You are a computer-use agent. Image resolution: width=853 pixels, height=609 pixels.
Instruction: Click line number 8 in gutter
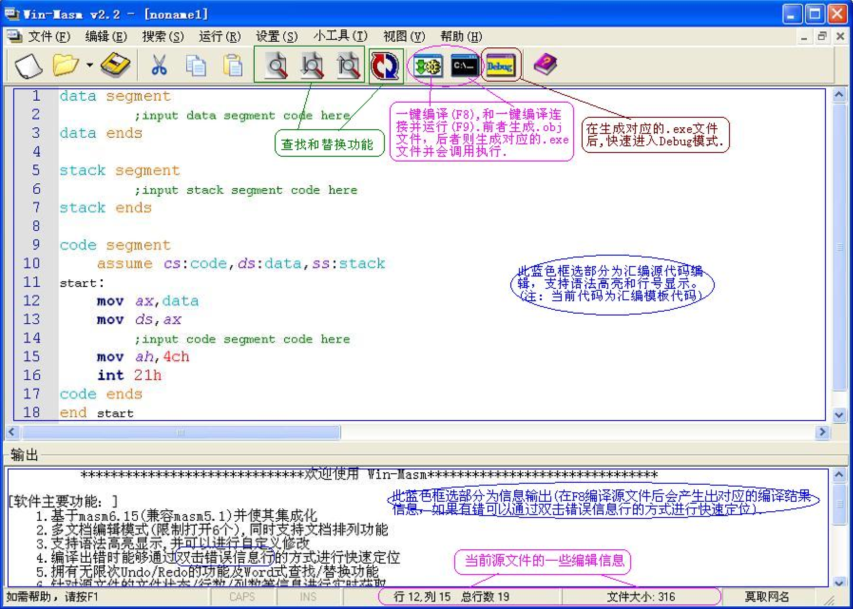pos(36,226)
